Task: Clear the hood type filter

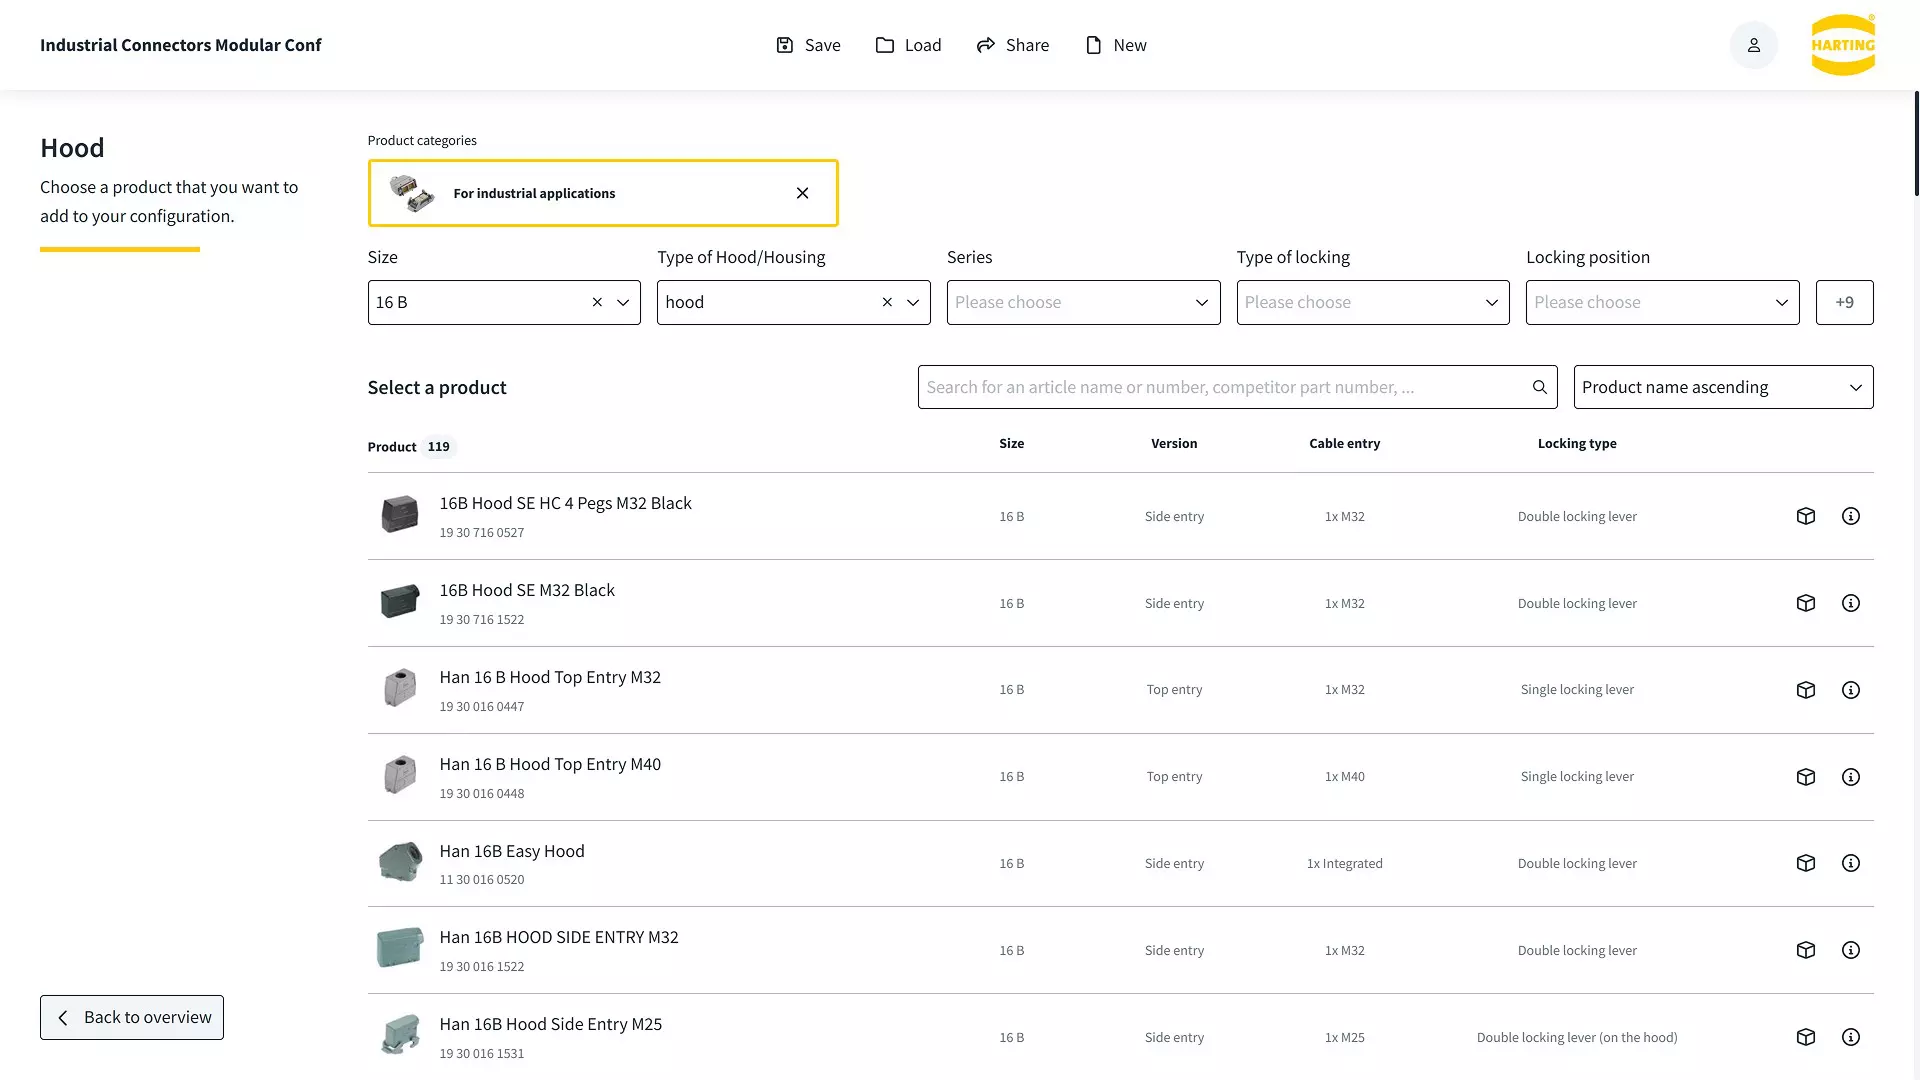Action: click(x=887, y=302)
